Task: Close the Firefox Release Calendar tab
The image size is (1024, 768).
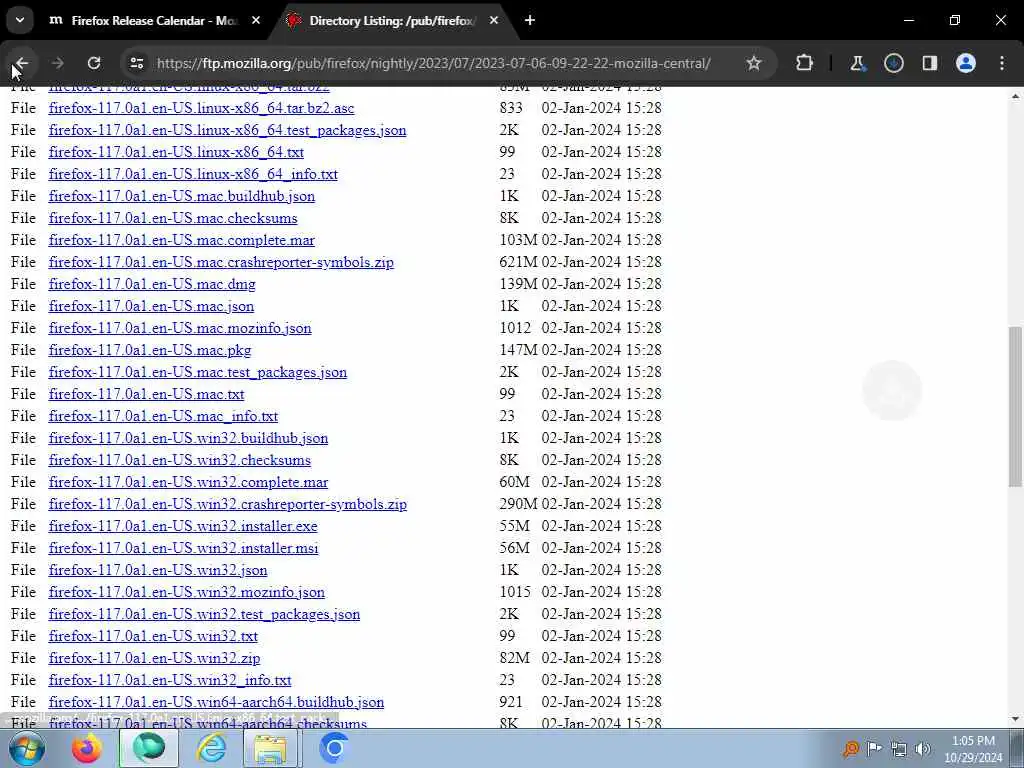Action: (256, 21)
